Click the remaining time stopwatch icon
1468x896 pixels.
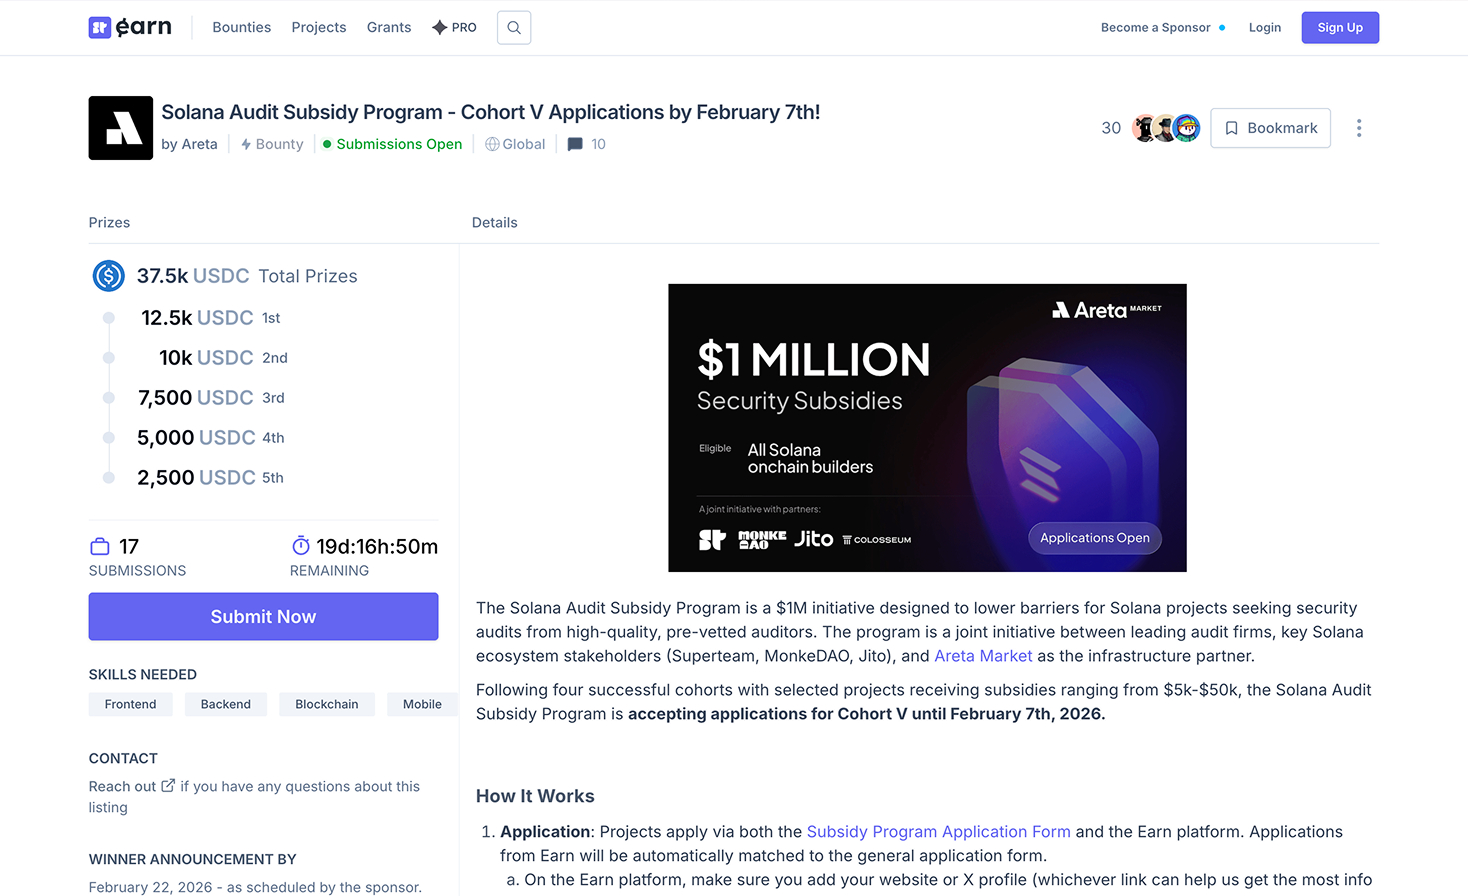click(301, 545)
